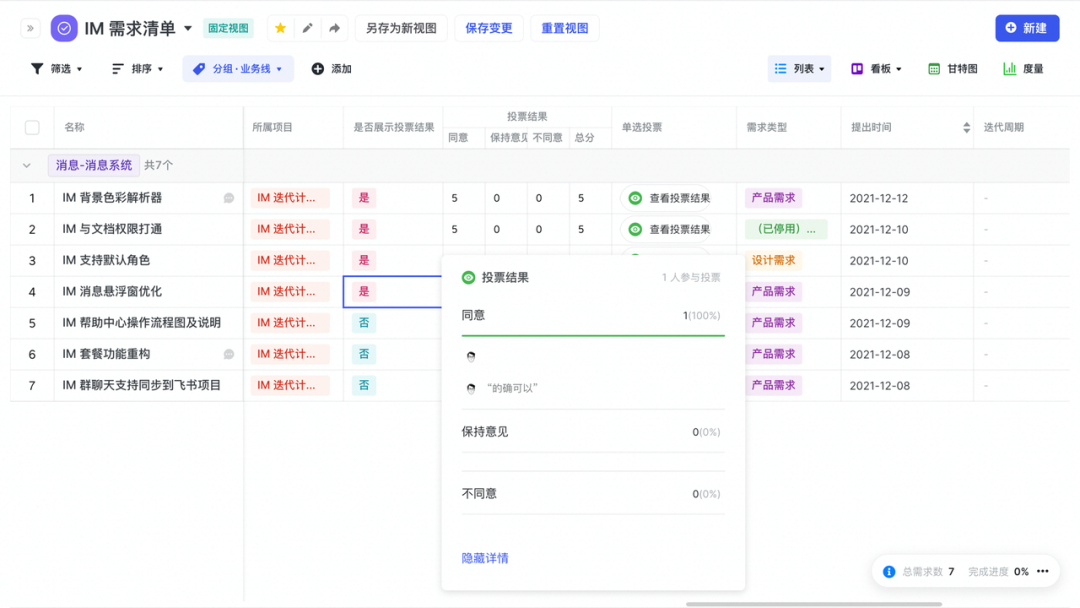Toggle the select-all checkbox in table header
This screenshot has height=608, width=1080.
coord(32,128)
